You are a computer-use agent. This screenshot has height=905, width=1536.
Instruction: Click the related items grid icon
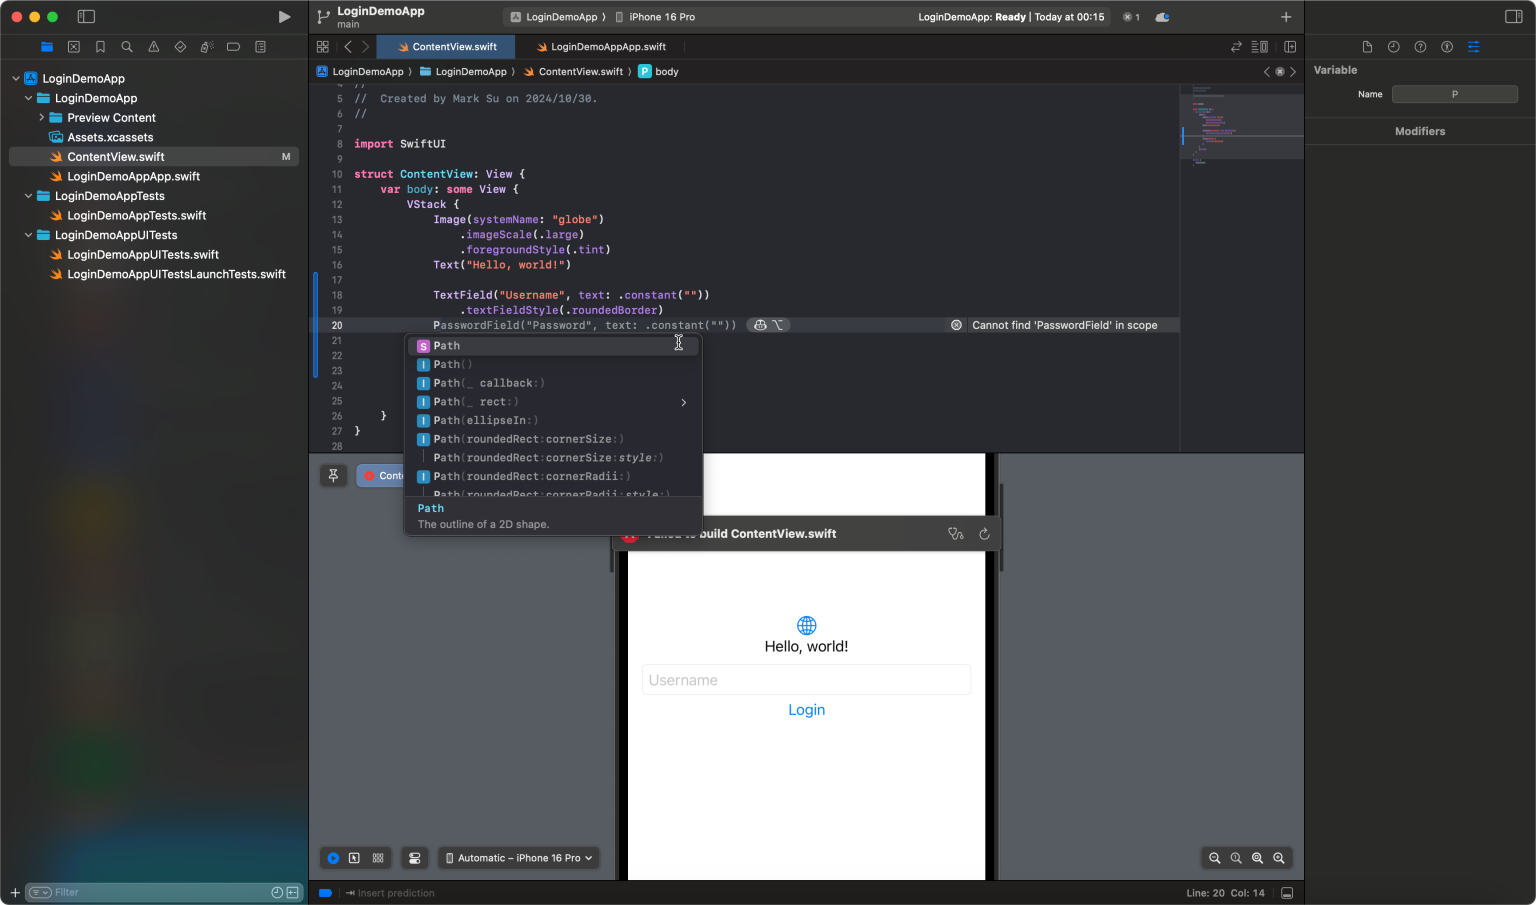322,47
